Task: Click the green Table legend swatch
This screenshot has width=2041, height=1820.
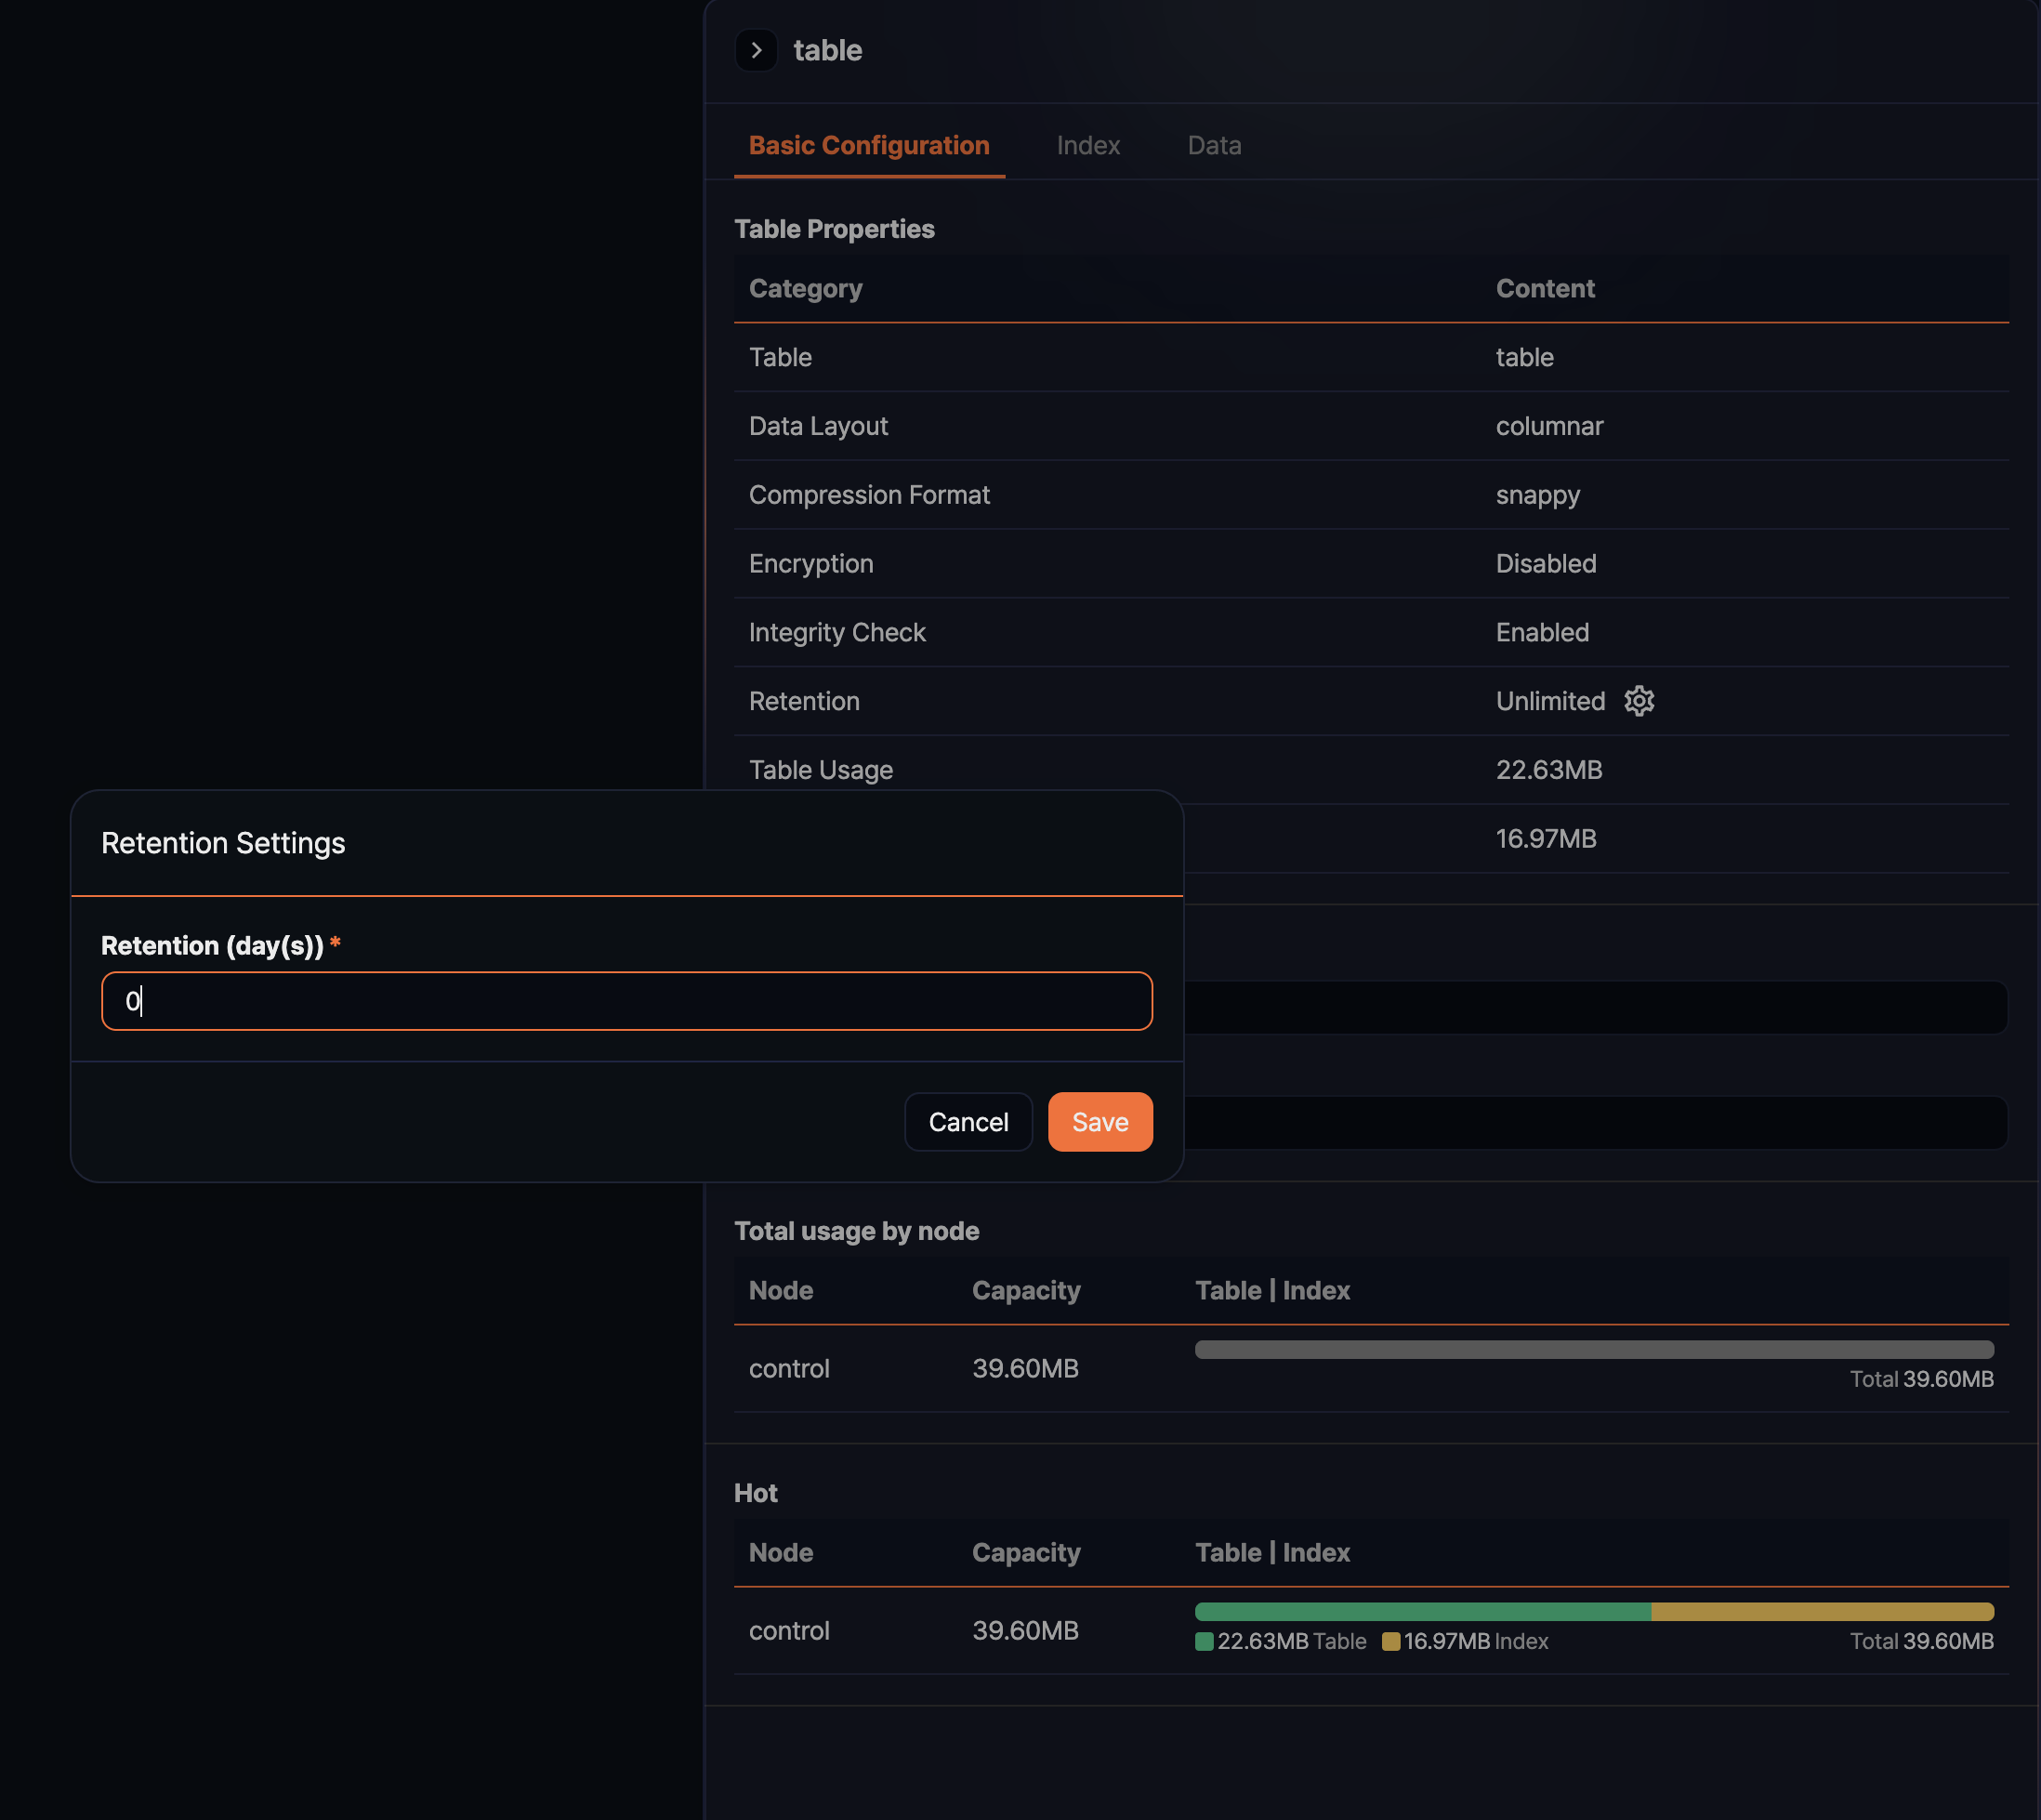Action: click(x=1204, y=1641)
